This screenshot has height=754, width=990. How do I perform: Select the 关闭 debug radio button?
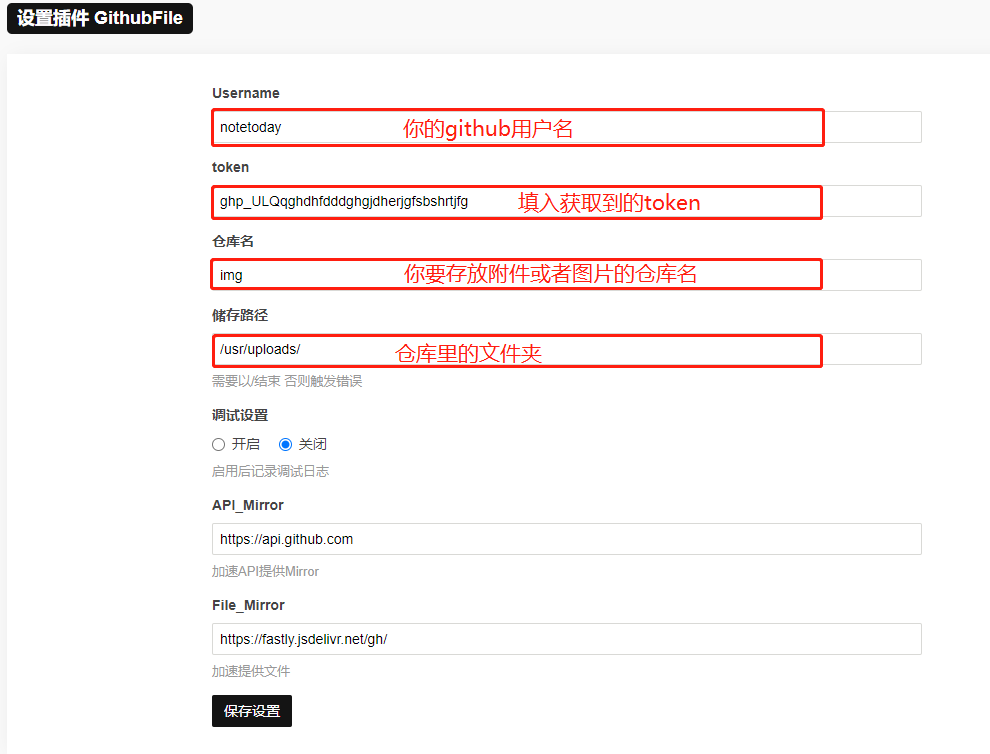click(285, 445)
